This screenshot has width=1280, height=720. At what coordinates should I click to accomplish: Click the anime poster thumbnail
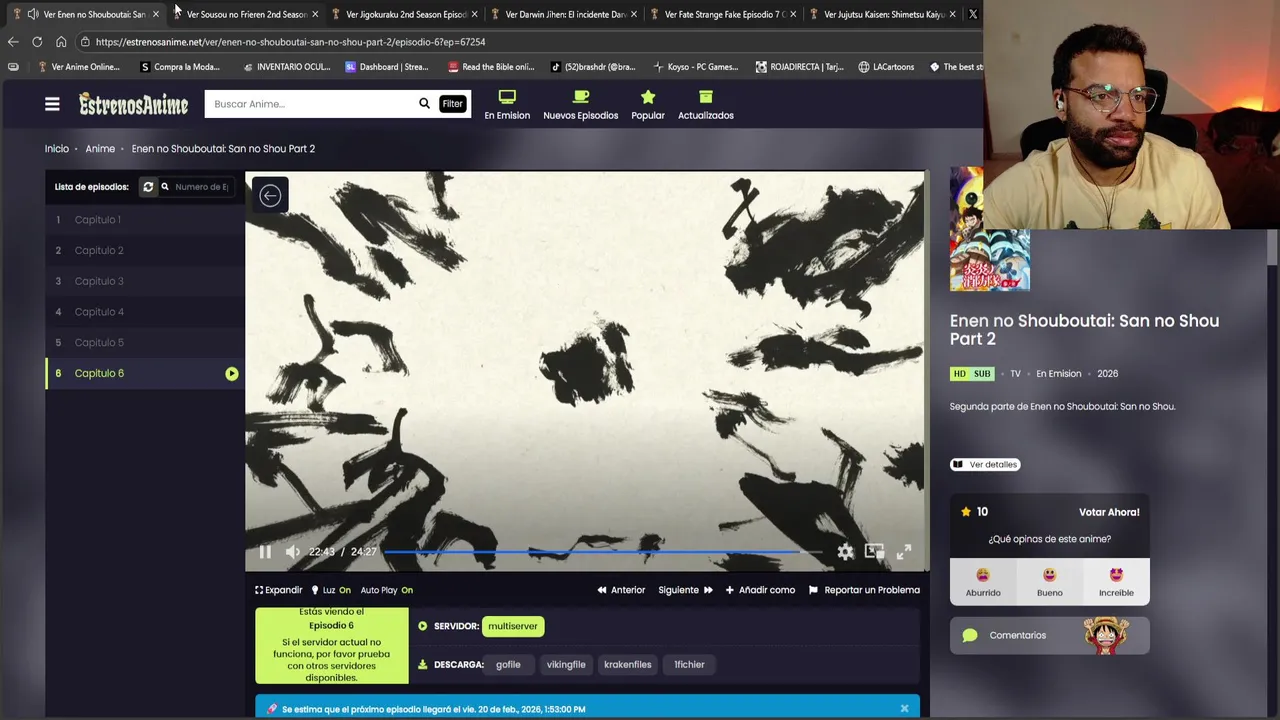(x=989, y=229)
